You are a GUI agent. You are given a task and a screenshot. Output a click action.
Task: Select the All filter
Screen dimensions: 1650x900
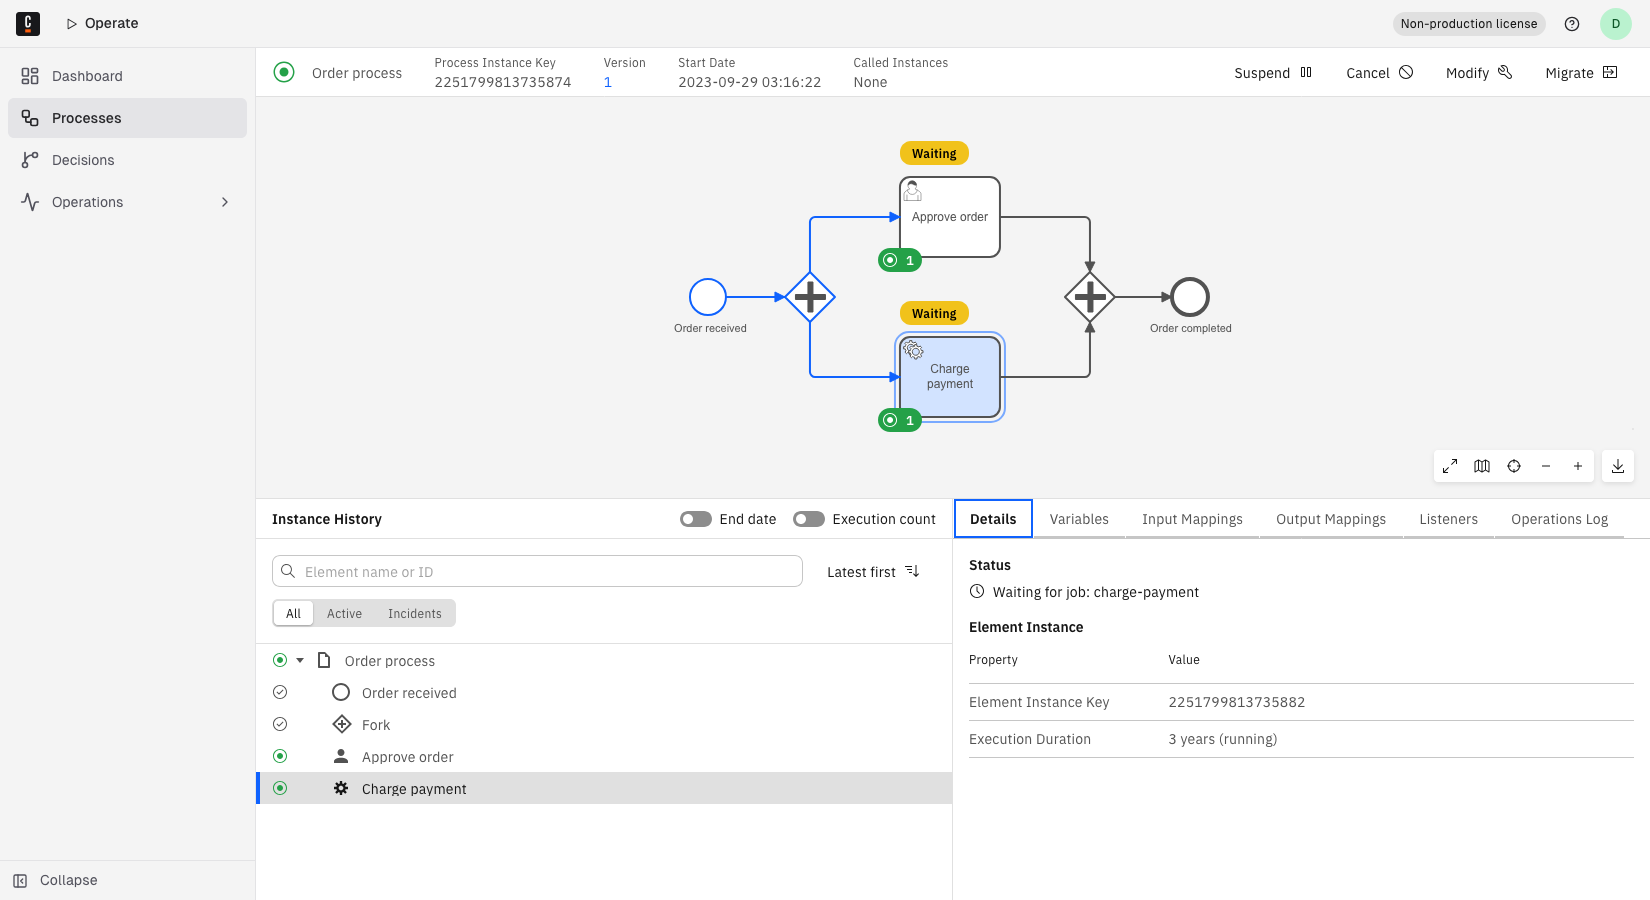[293, 613]
